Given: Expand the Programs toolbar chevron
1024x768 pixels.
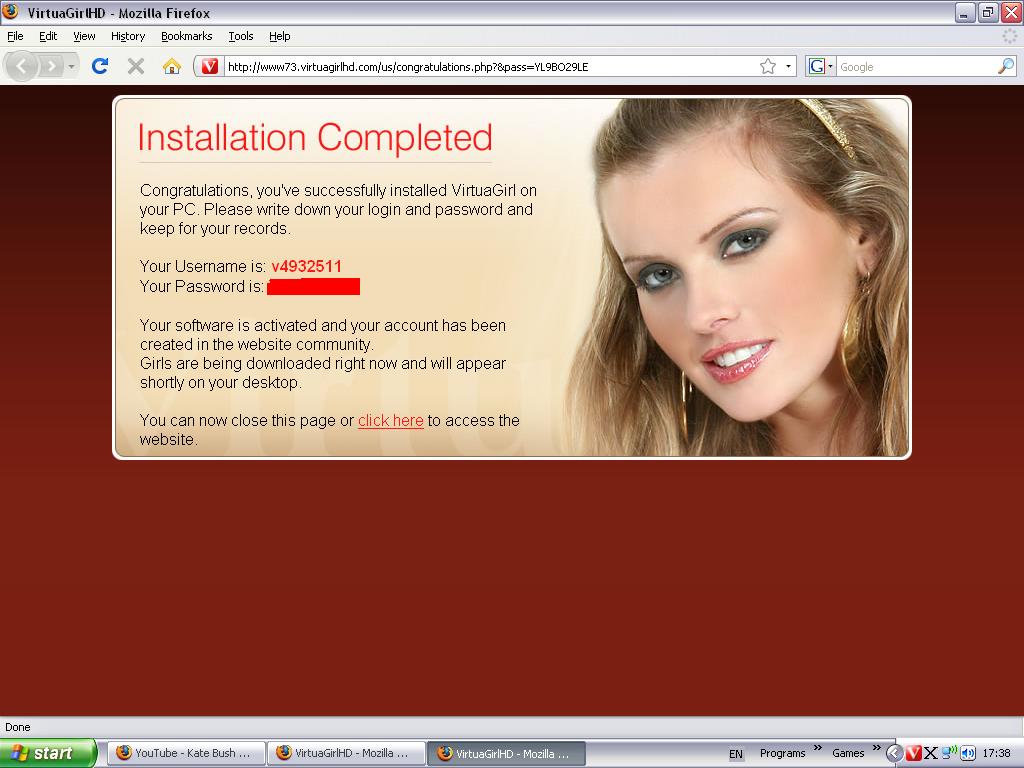Looking at the screenshot, I should pyautogui.click(x=817, y=748).
